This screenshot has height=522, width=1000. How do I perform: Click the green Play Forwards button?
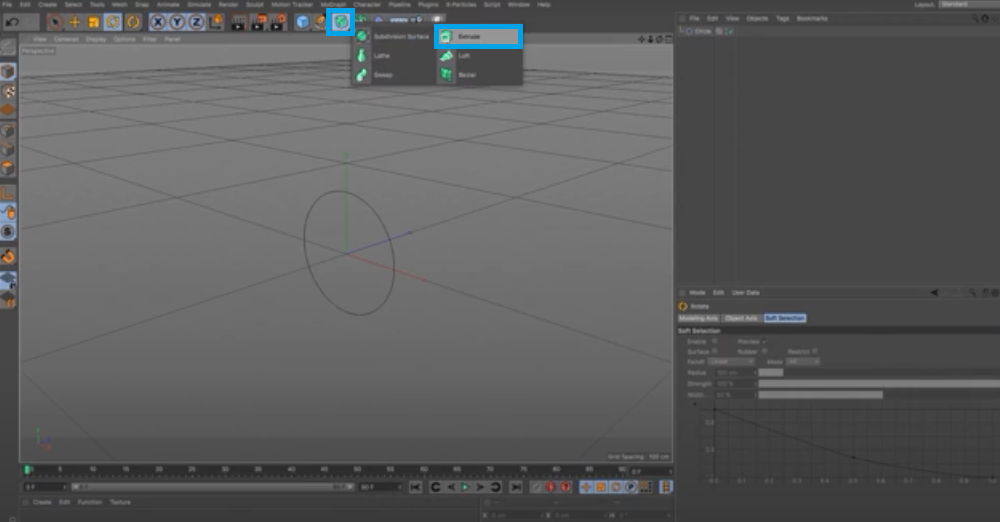tap(466, 488)
